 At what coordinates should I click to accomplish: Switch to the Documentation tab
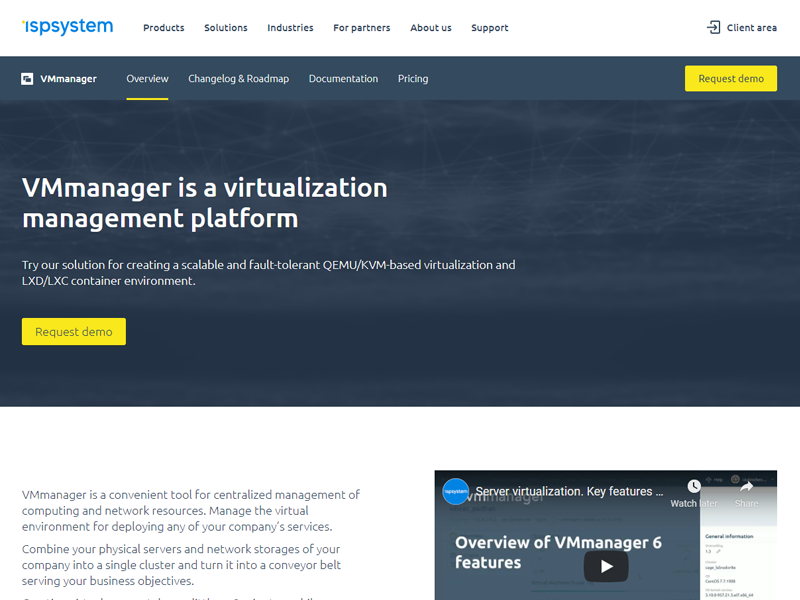click(x=343, y=79)
